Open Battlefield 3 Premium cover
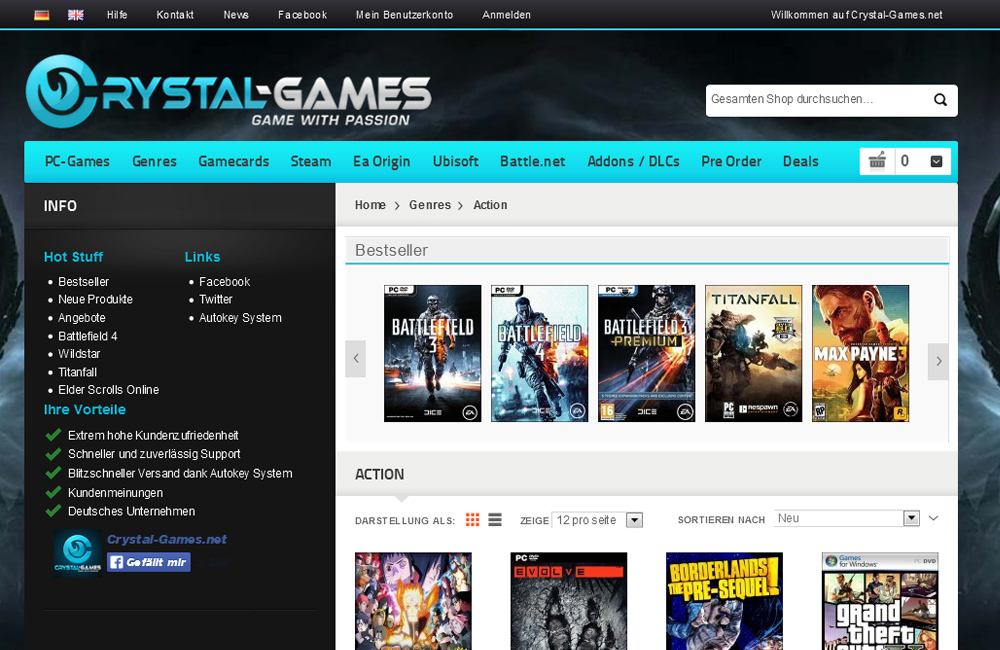Image resolution: width=1000 pixels, height=650 pixels. click(647, 353)
